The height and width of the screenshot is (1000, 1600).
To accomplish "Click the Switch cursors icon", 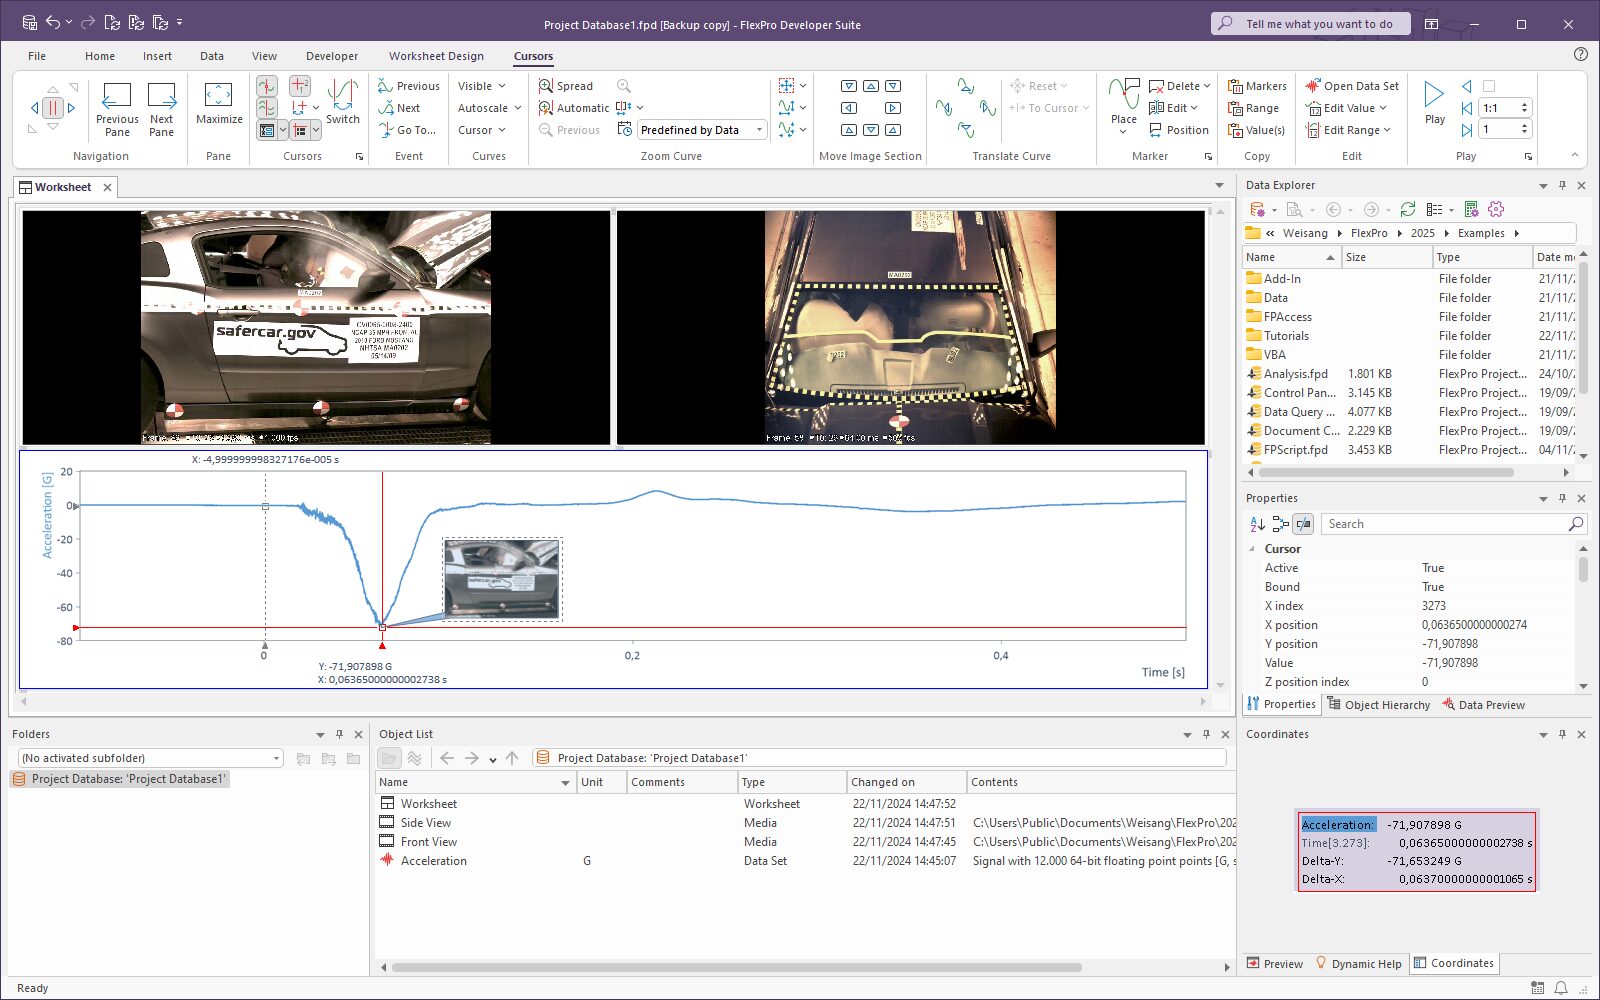I will click(342, 103).
